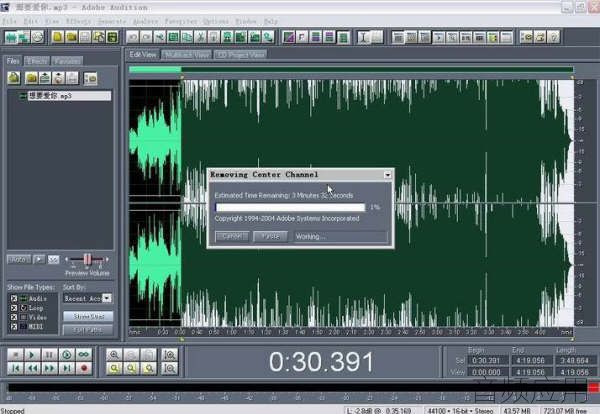
Task: Click the Fast Forward transport button
Action: coord(49,368)
